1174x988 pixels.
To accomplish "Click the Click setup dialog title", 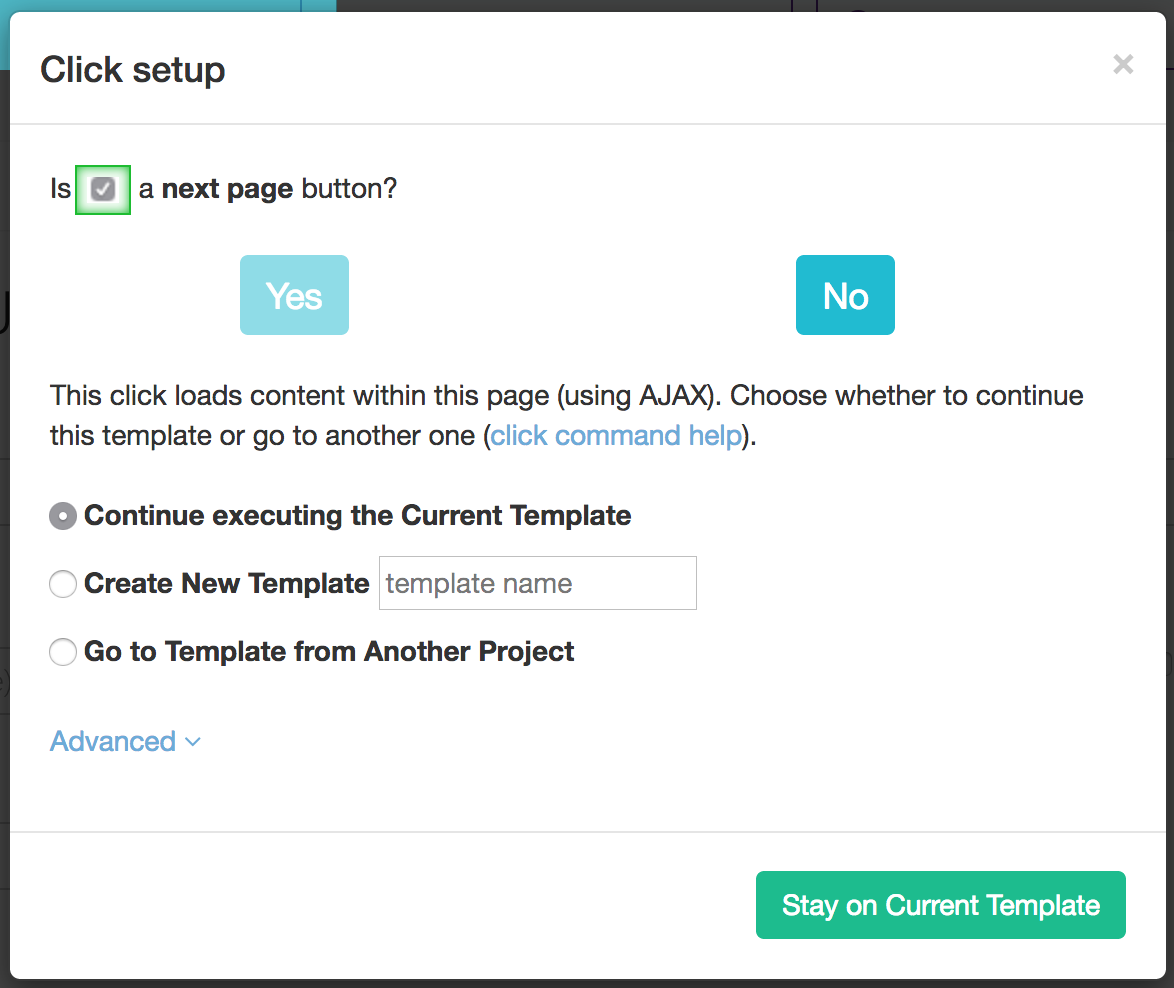I will [x=133, y=70].
